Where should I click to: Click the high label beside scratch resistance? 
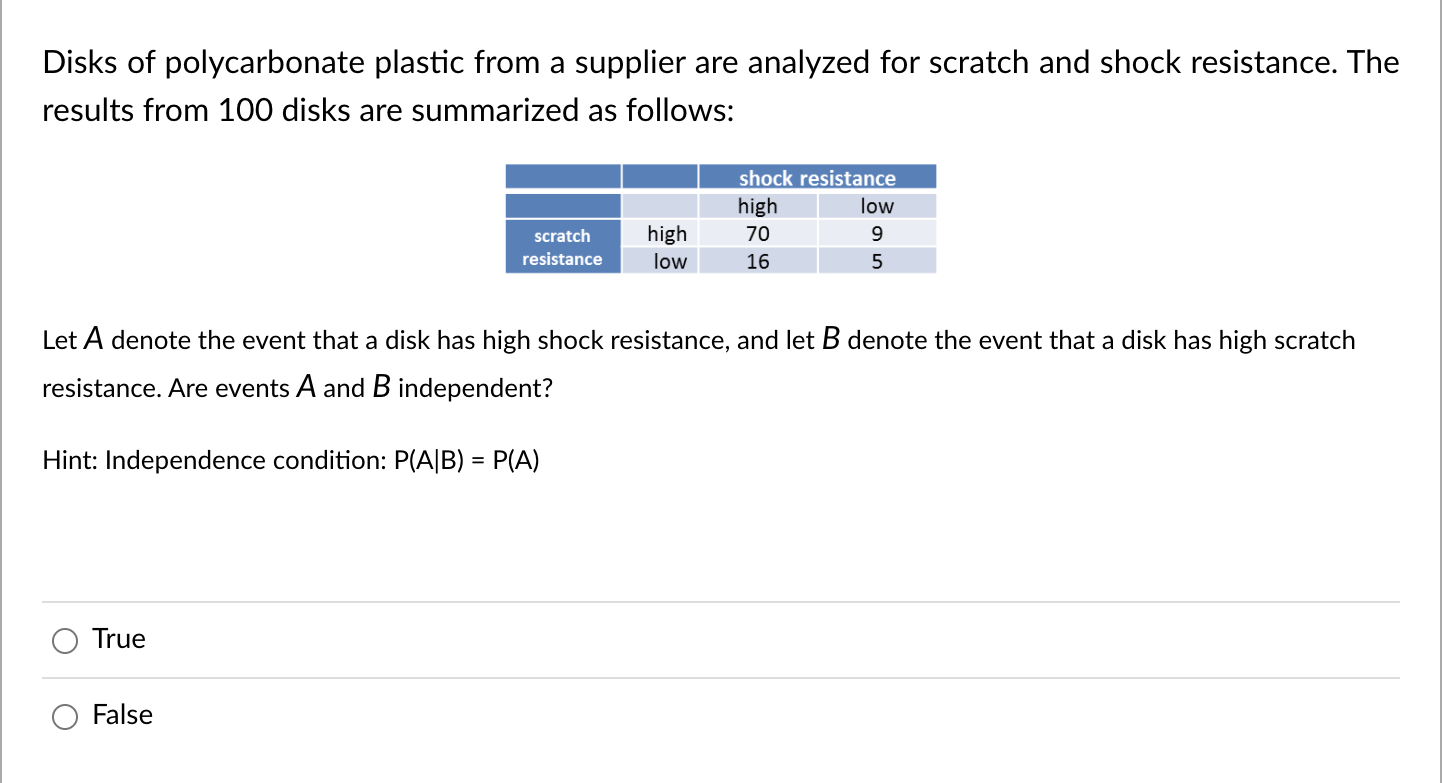click(x=667, y=233)
